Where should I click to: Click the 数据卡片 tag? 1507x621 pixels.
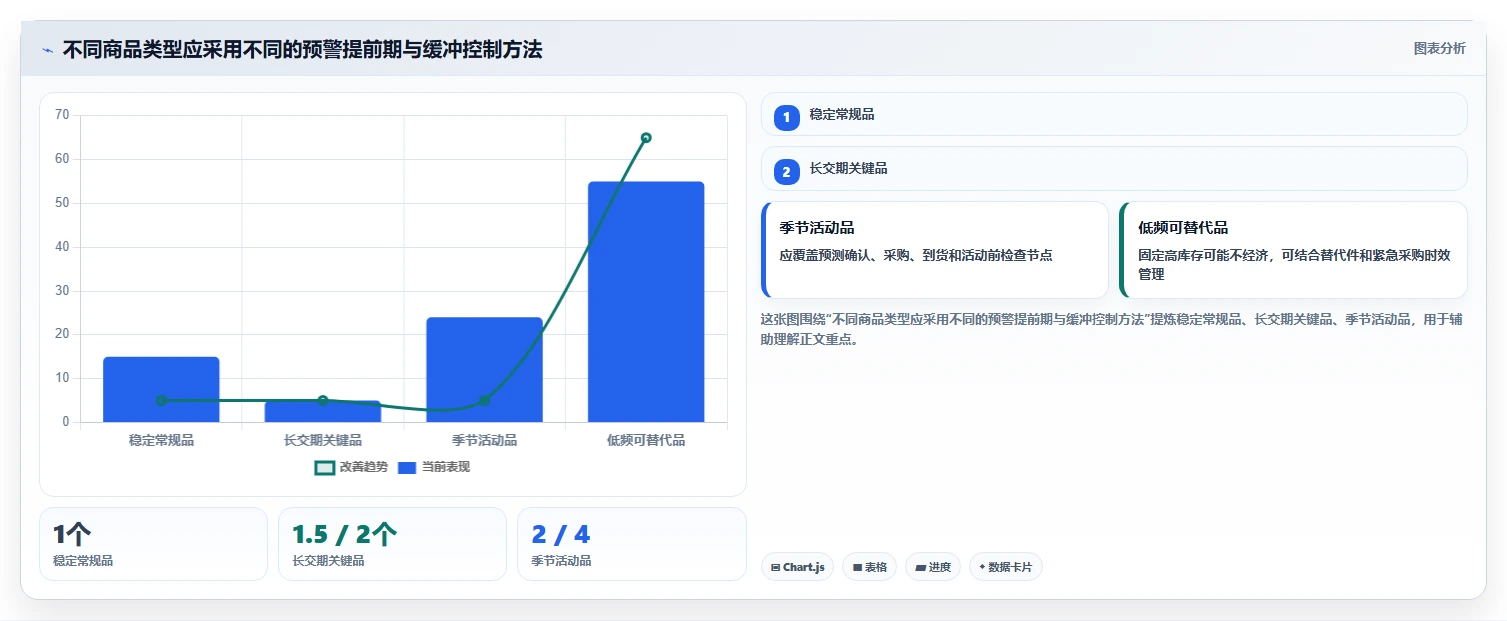click(1005, 567)
